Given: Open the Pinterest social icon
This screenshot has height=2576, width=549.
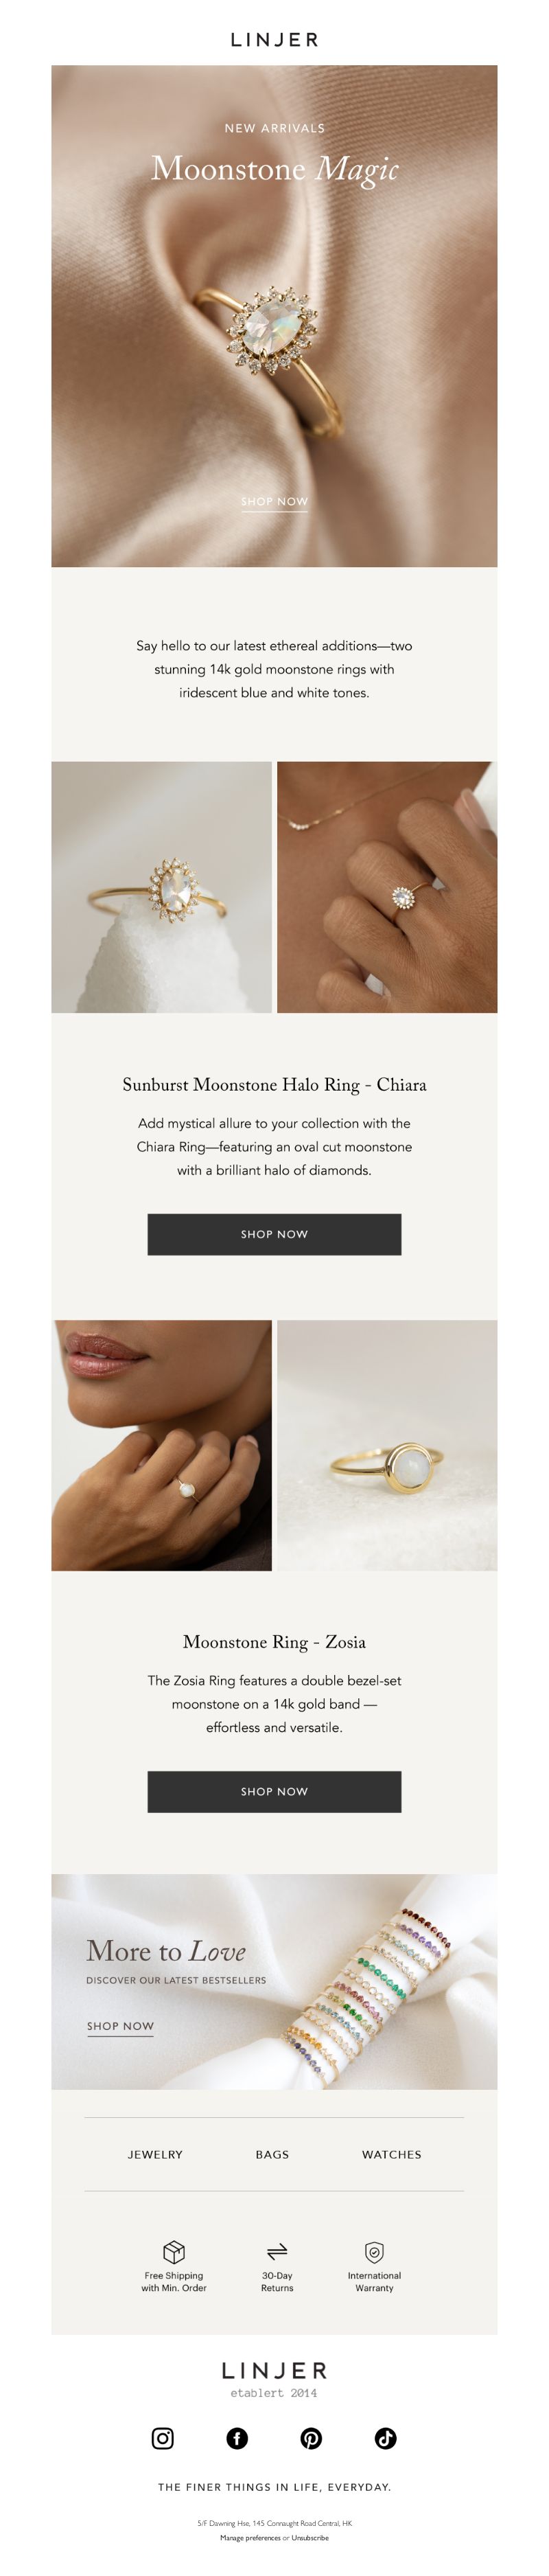Looking at the screenshot, I should pos(311,2438).
